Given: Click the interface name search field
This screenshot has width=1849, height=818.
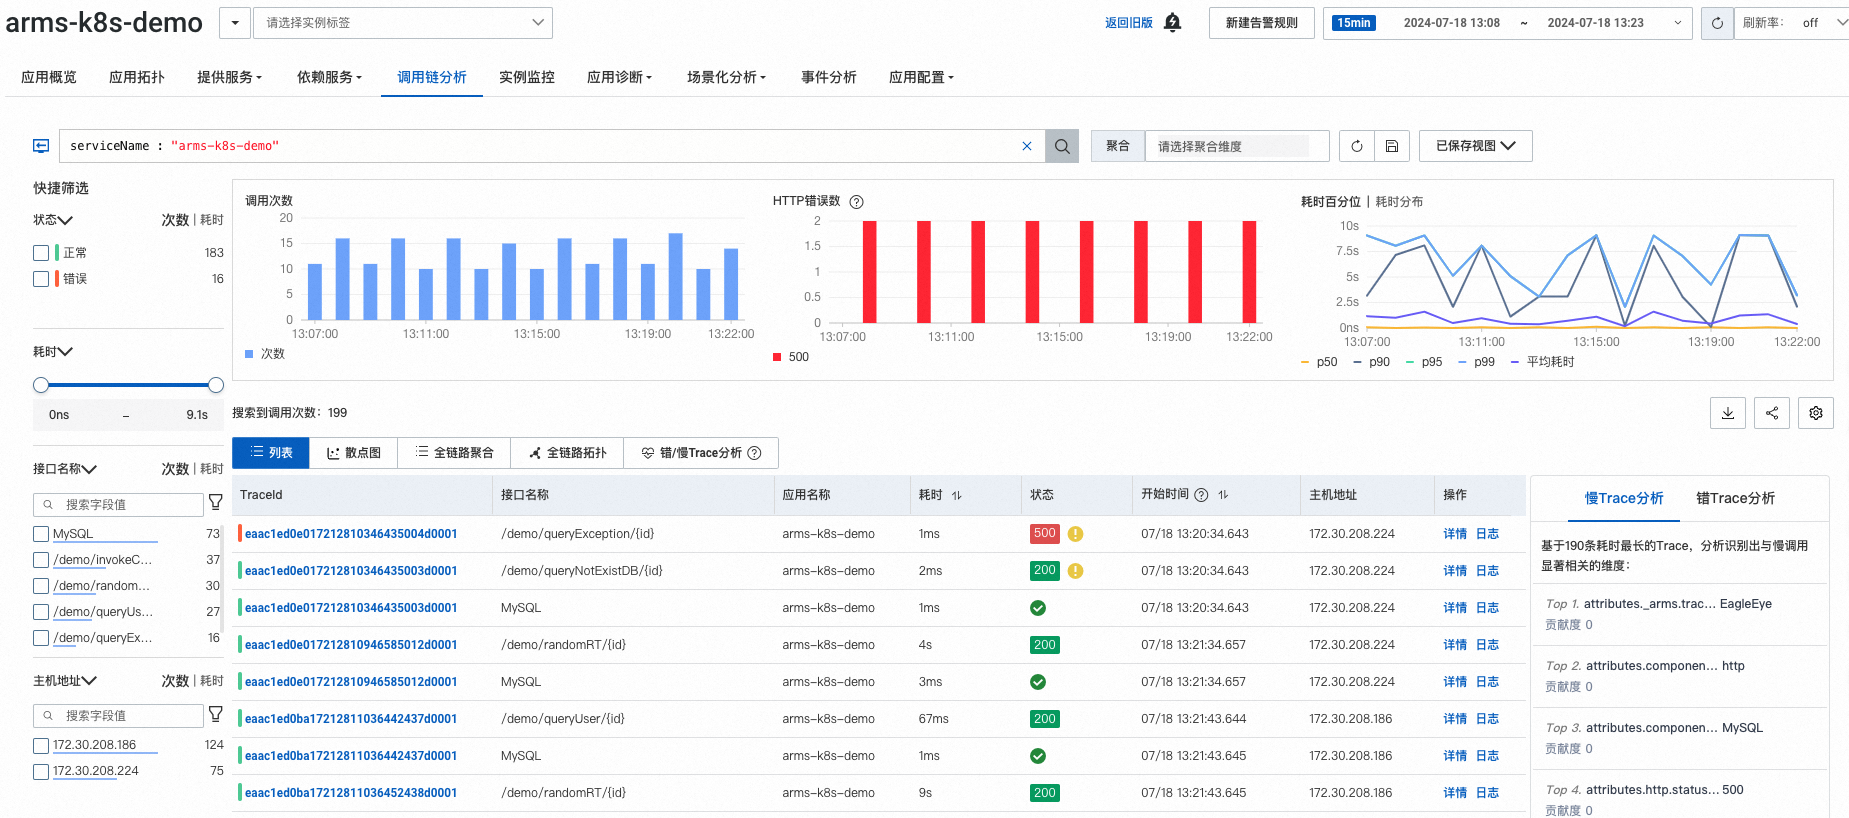Looking at the screenshot, I should pos(119,505).
